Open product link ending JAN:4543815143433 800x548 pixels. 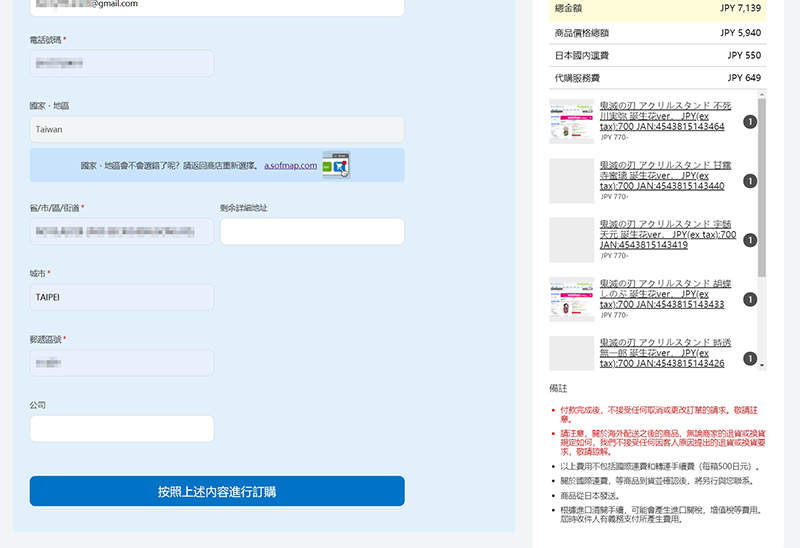point(665,294)
